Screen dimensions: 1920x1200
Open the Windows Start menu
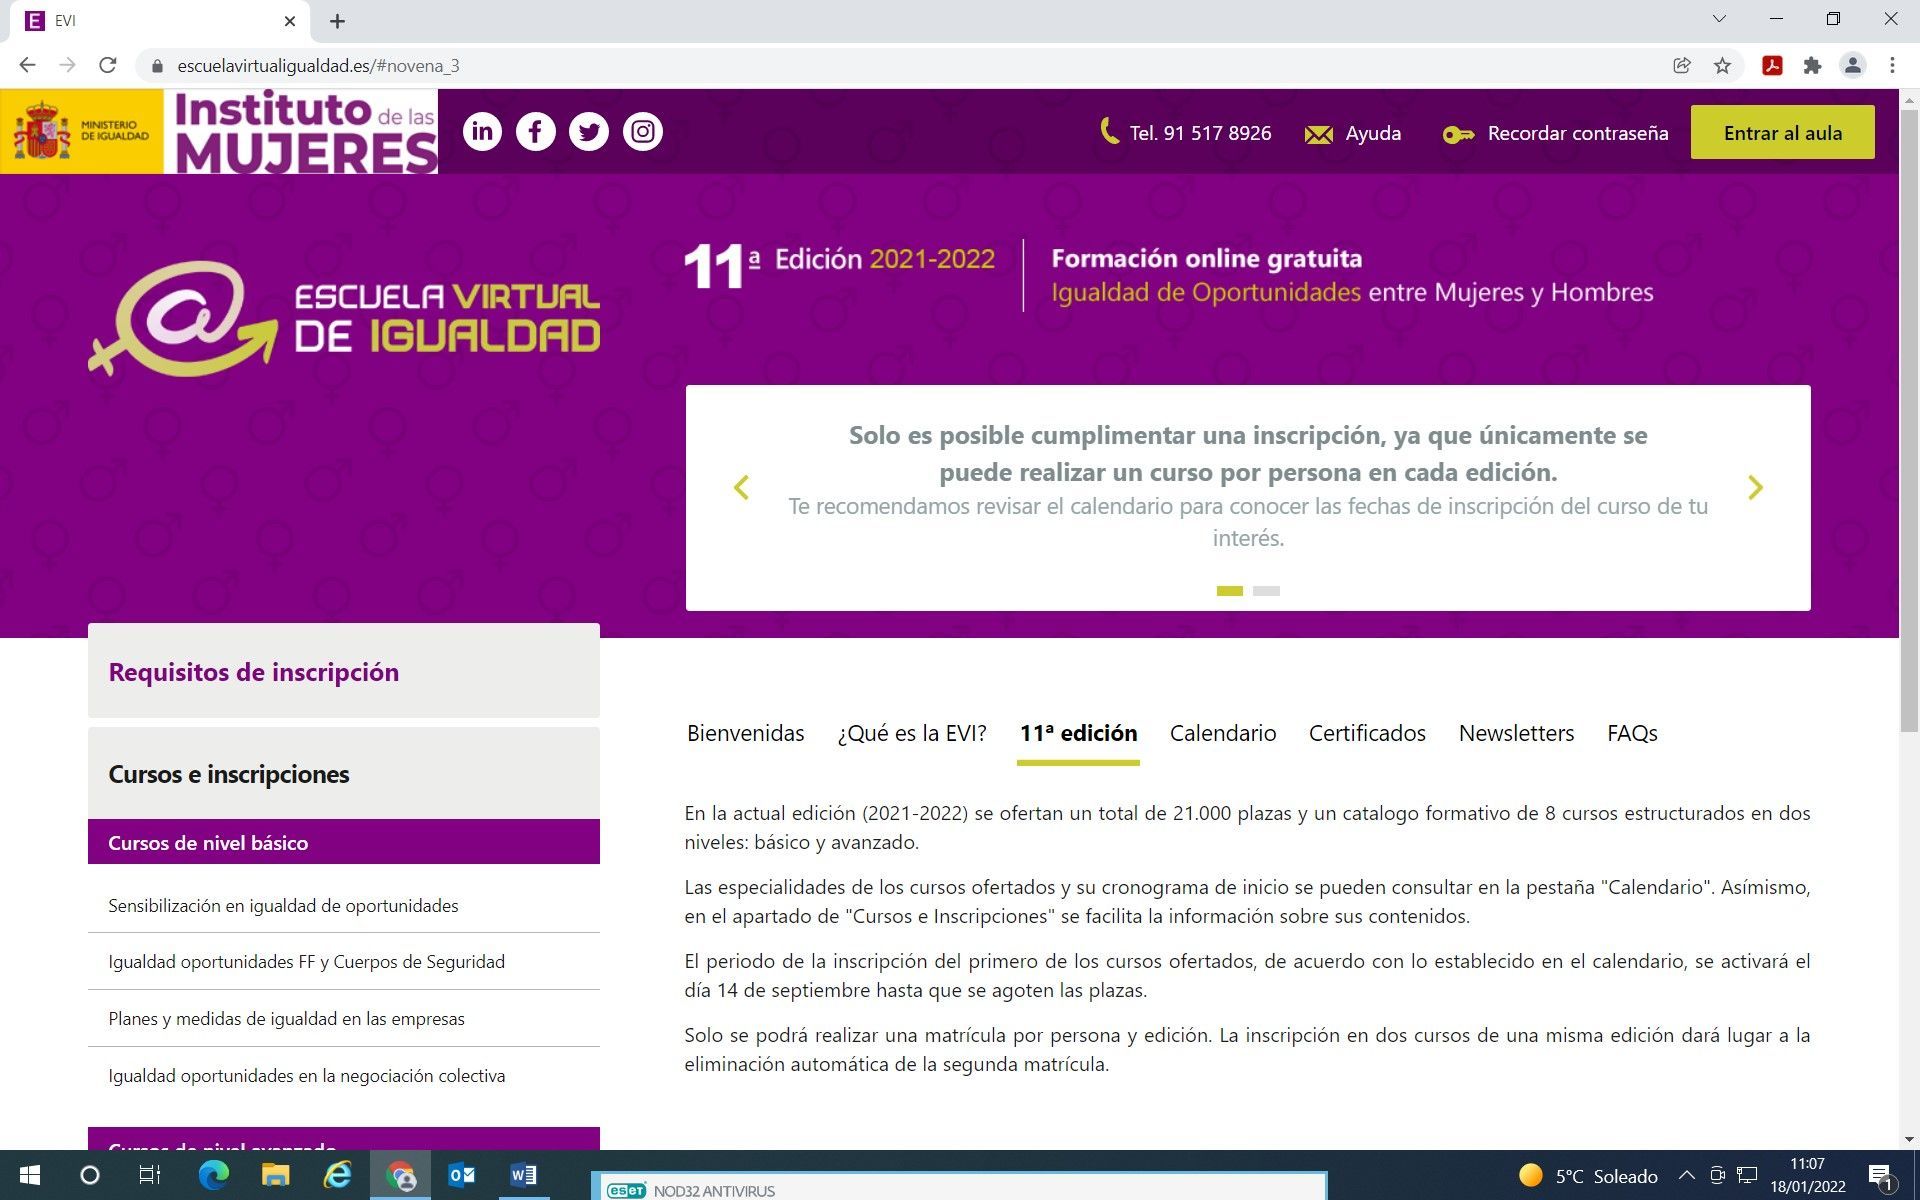click(x=29, y=1175)
